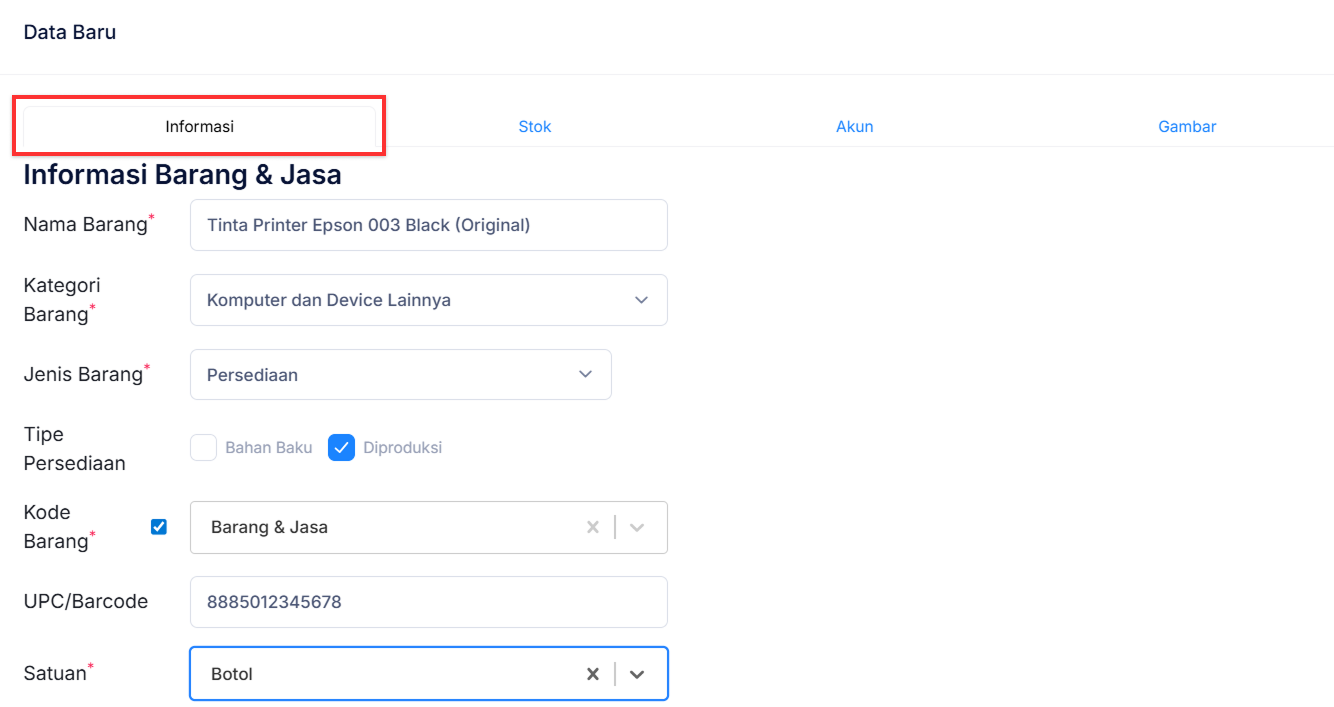Image resolution: width=1334 pixels, height=707 pixels.
Task: Switch to the Stok tab
Action: point(535,127)
